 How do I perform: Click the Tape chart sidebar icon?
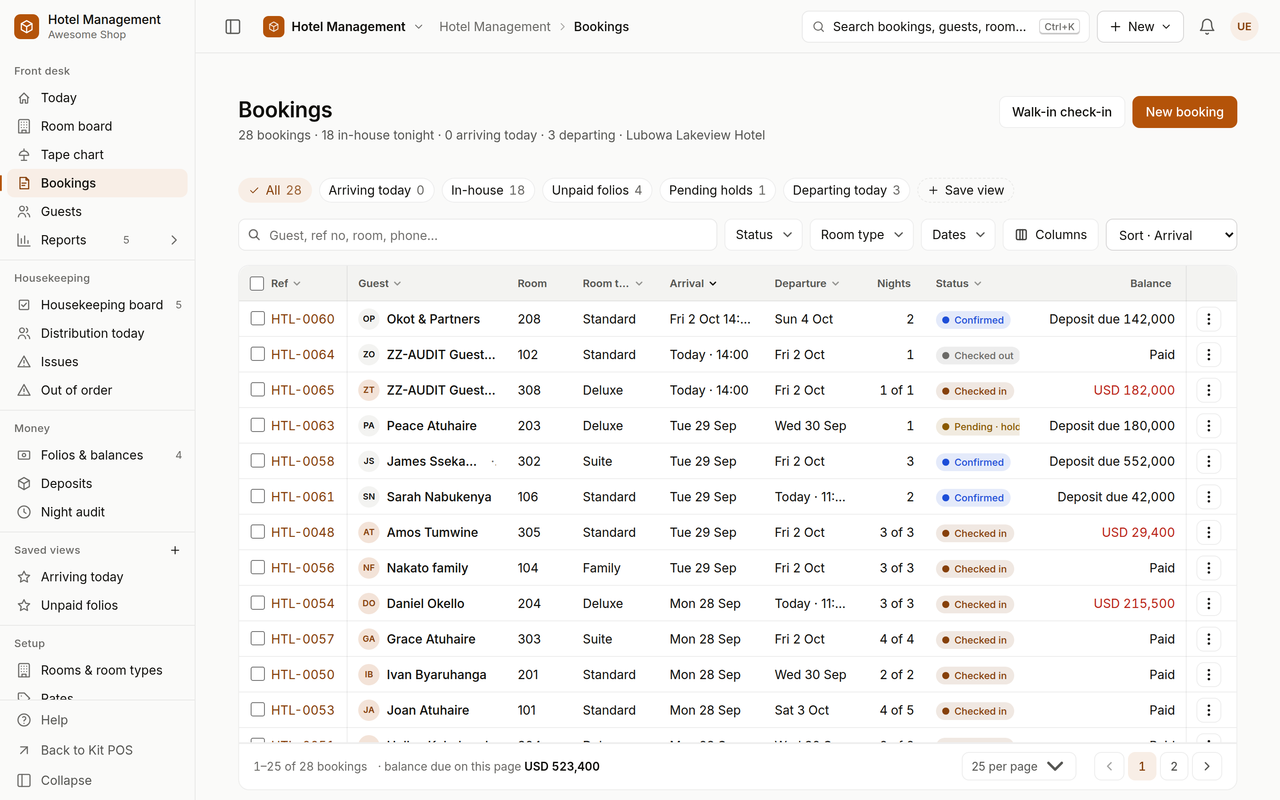pos(25,155)
